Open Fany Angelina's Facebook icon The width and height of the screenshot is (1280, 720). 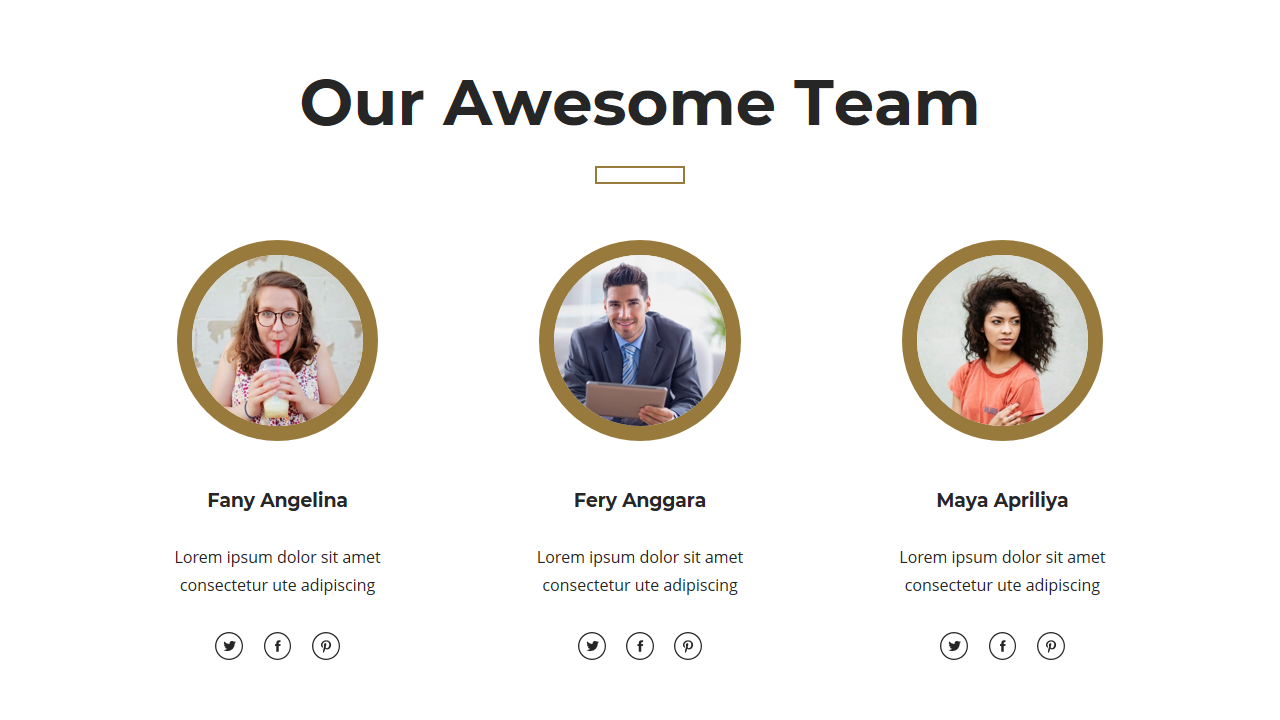(x=277, y=646)
